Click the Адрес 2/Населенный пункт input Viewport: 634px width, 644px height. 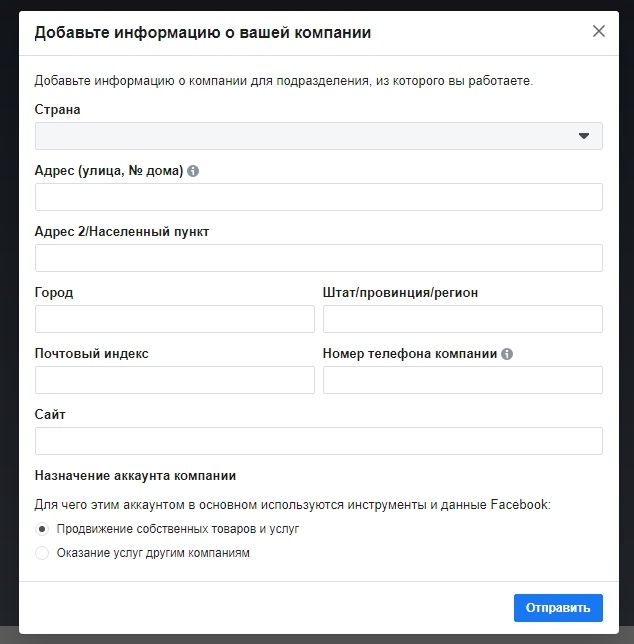(319, 258)
